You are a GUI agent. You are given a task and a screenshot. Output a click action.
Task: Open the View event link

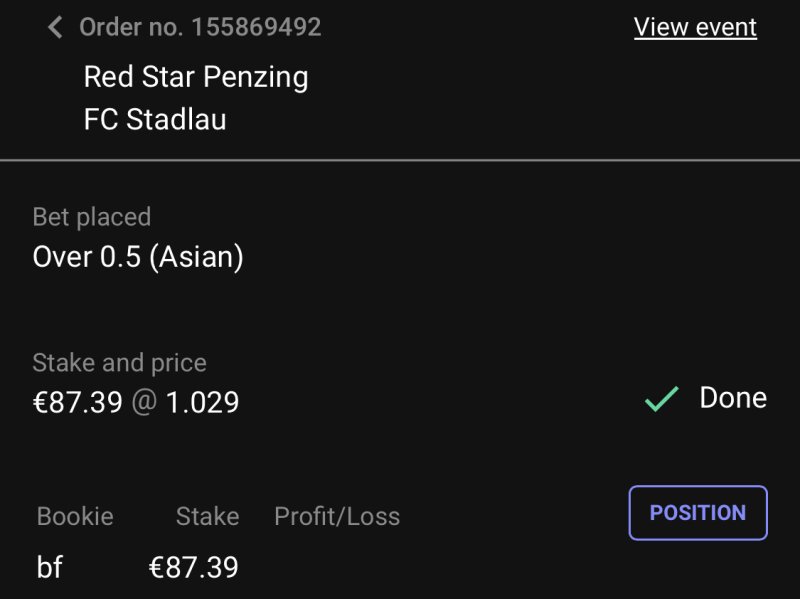coord(695,27)
